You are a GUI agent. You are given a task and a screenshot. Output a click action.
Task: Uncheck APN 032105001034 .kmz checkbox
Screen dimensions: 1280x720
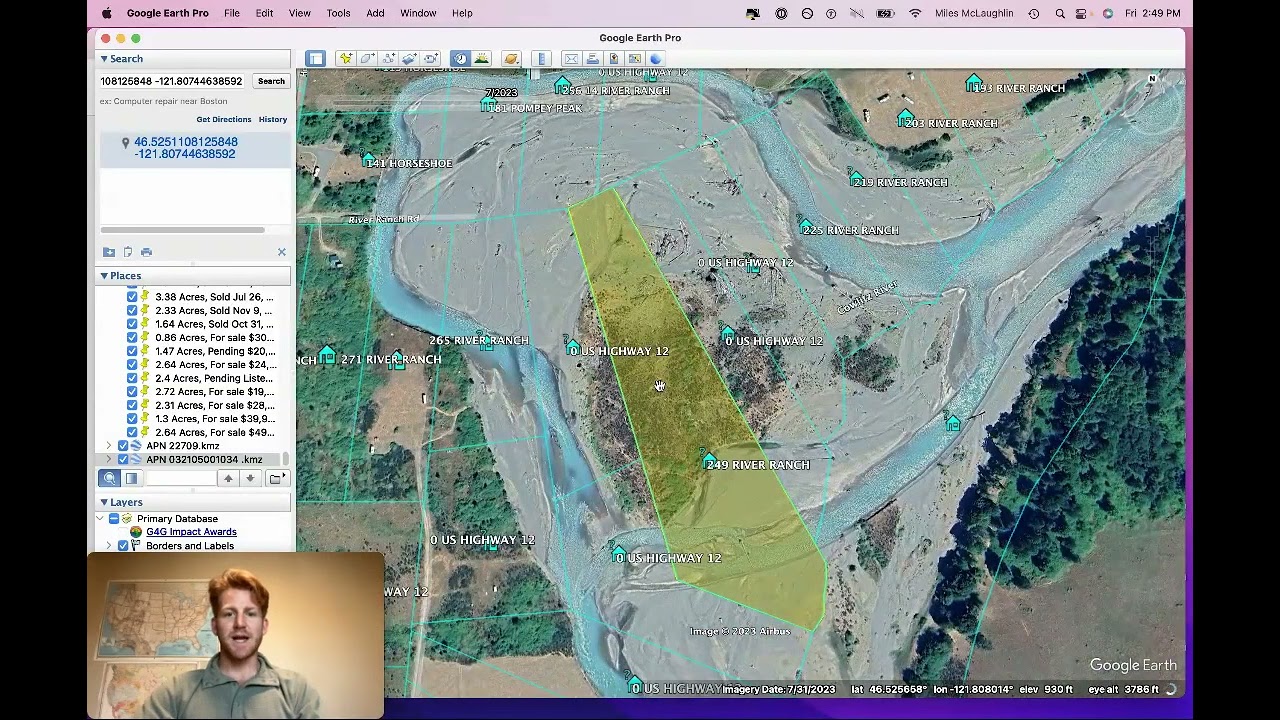click(123, 460)
